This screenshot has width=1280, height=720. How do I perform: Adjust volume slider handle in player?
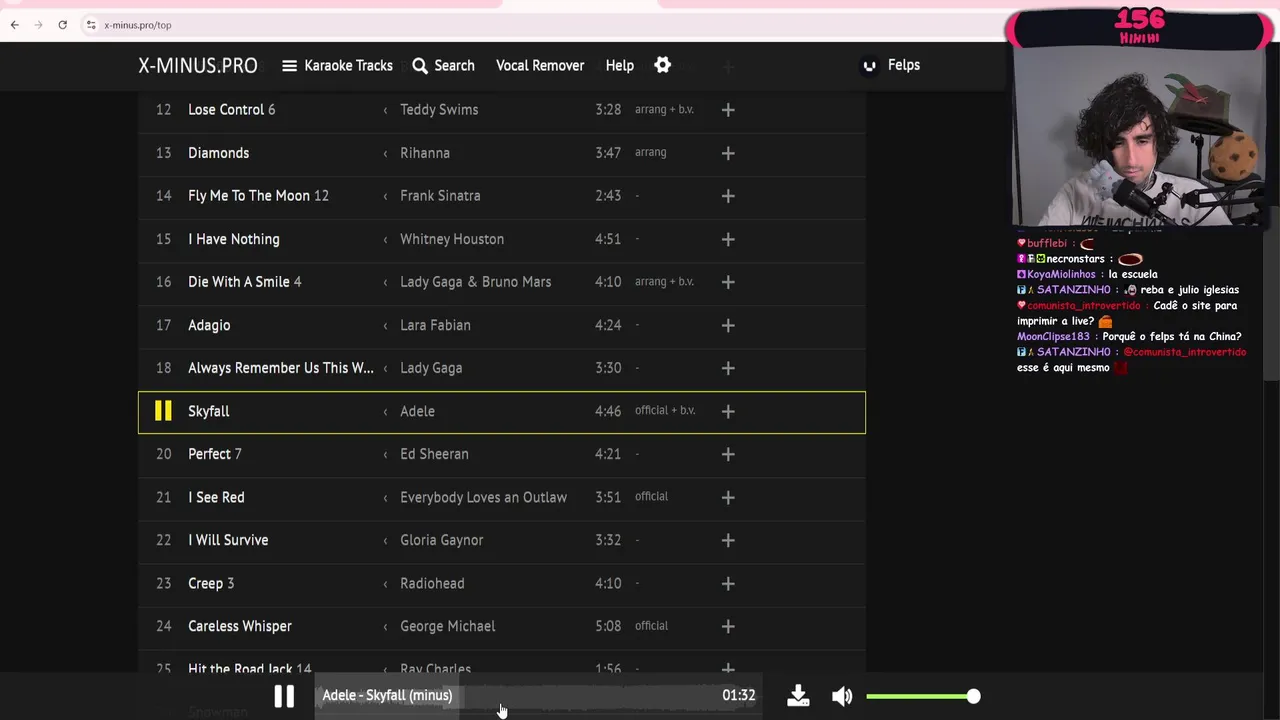[973, 696]
